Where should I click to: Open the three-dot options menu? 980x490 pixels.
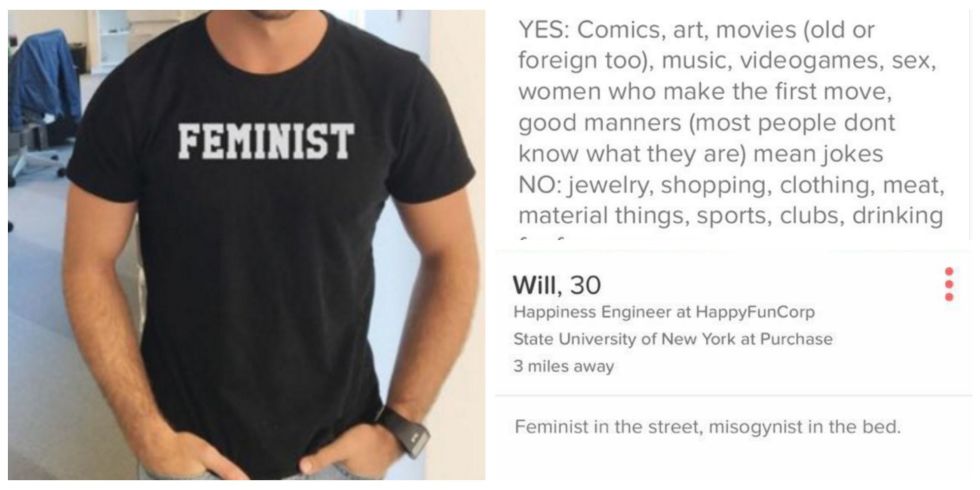(949, 284)
